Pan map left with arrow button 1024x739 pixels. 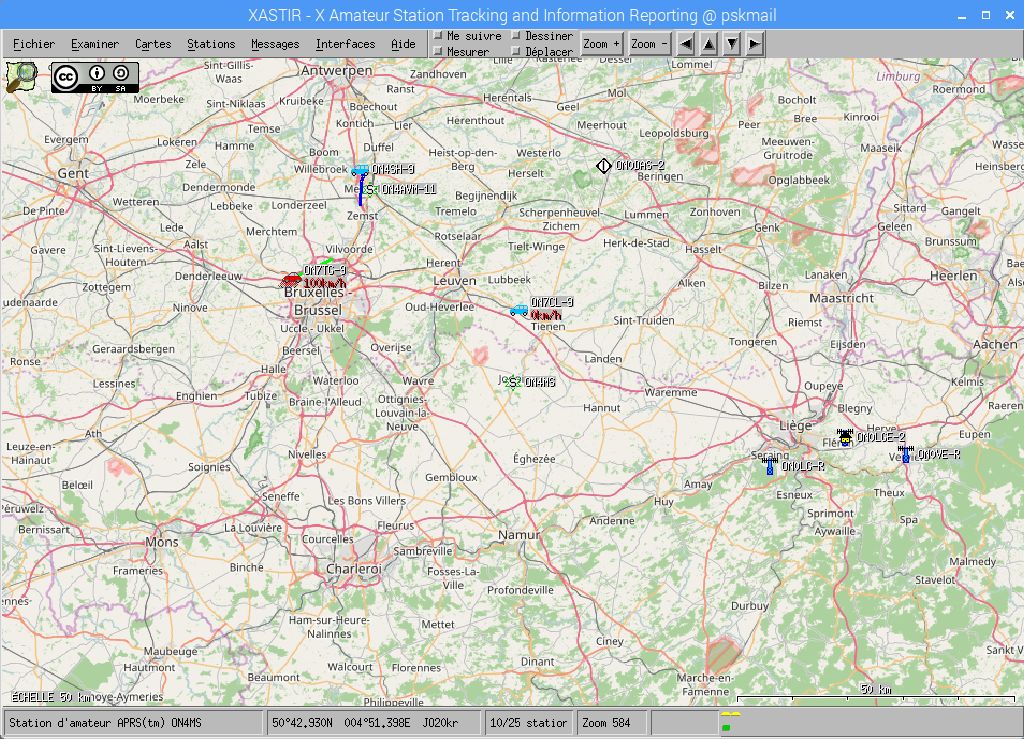(x=686, y=44)
